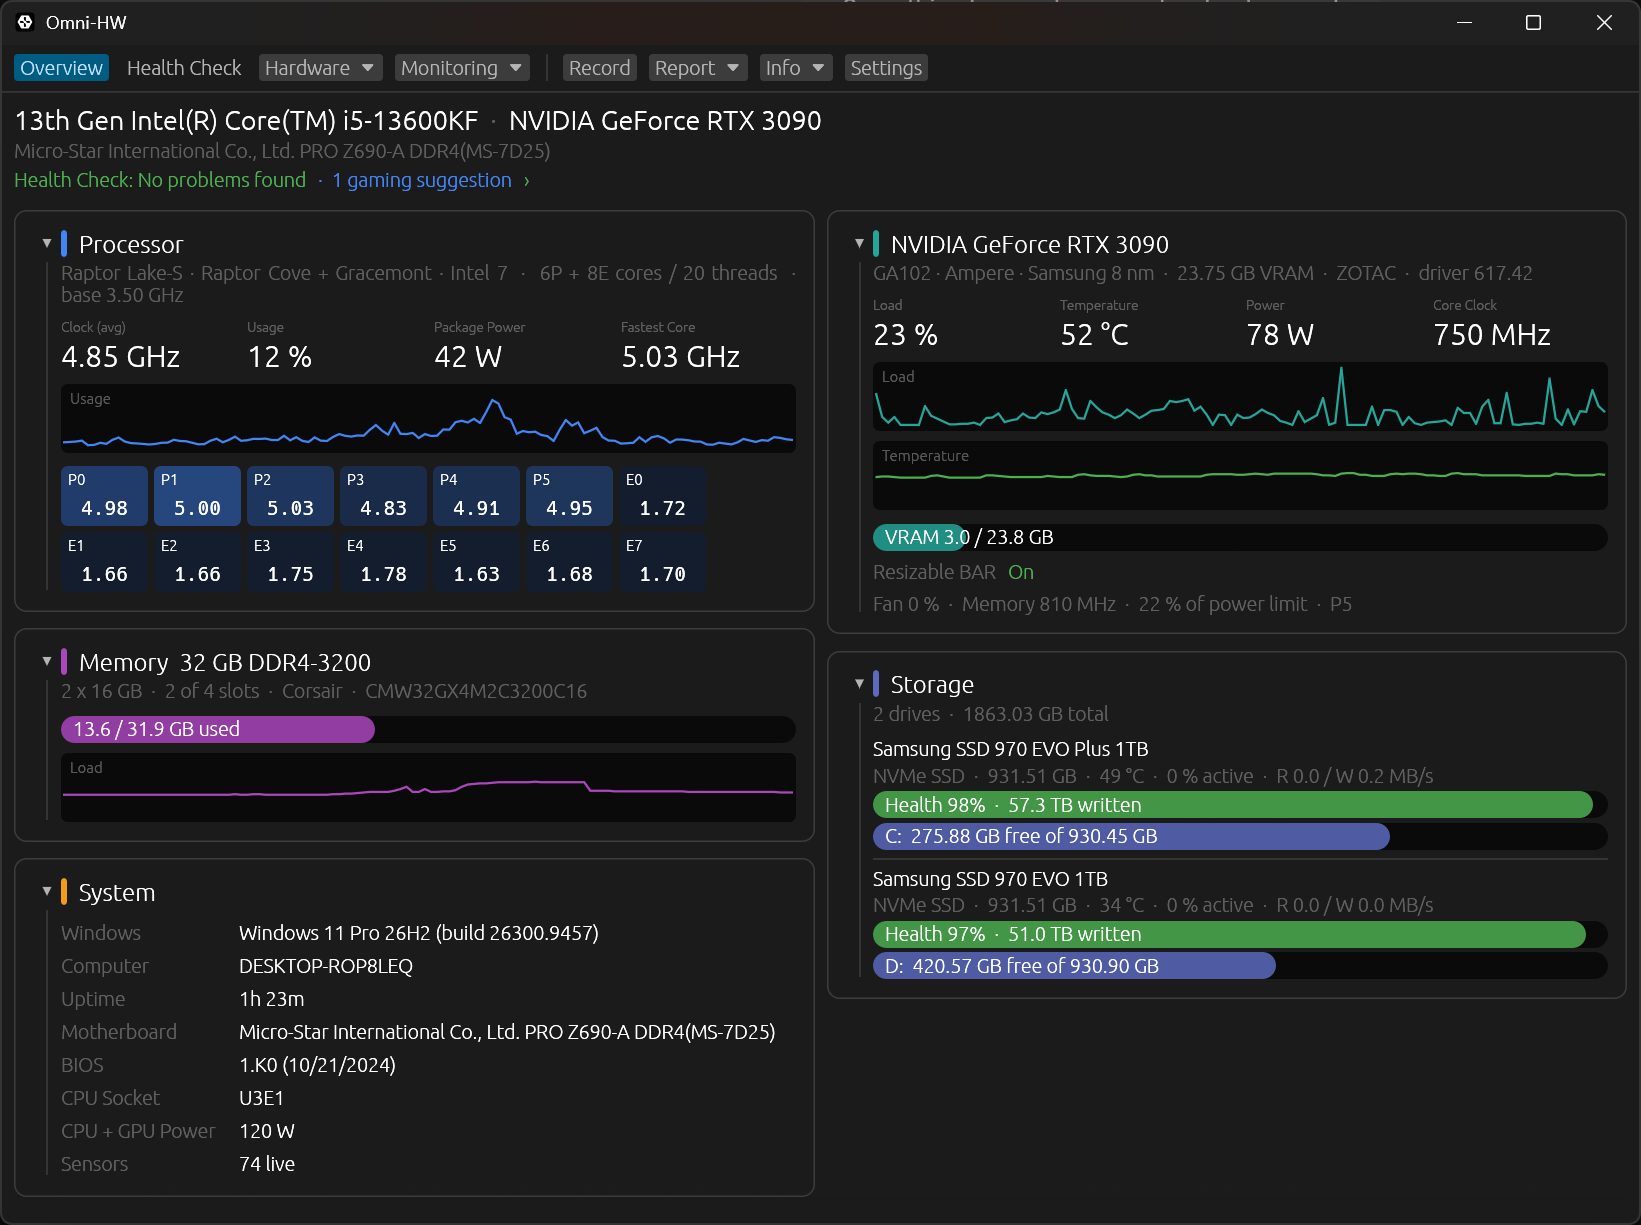Viewport: 1641px width, 1225px height.
Task: Select the P0 core tile
Action: (104, 496)
